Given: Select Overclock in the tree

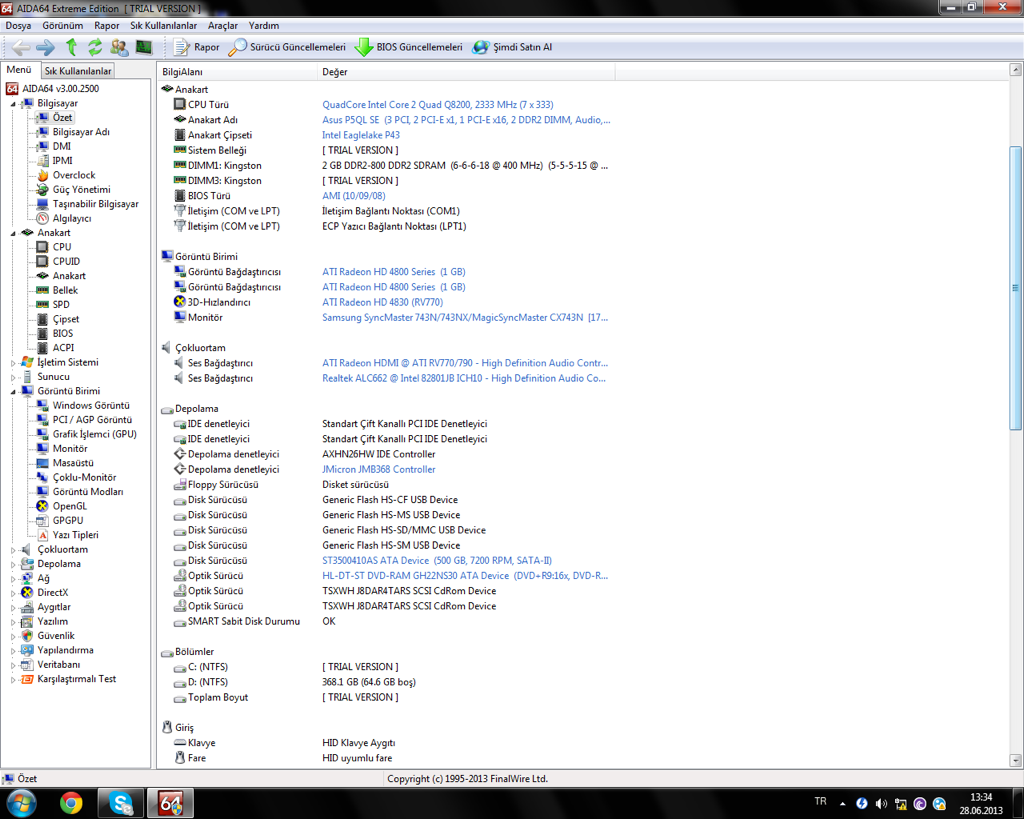Looking at the screenshot, I should [74, 175].
